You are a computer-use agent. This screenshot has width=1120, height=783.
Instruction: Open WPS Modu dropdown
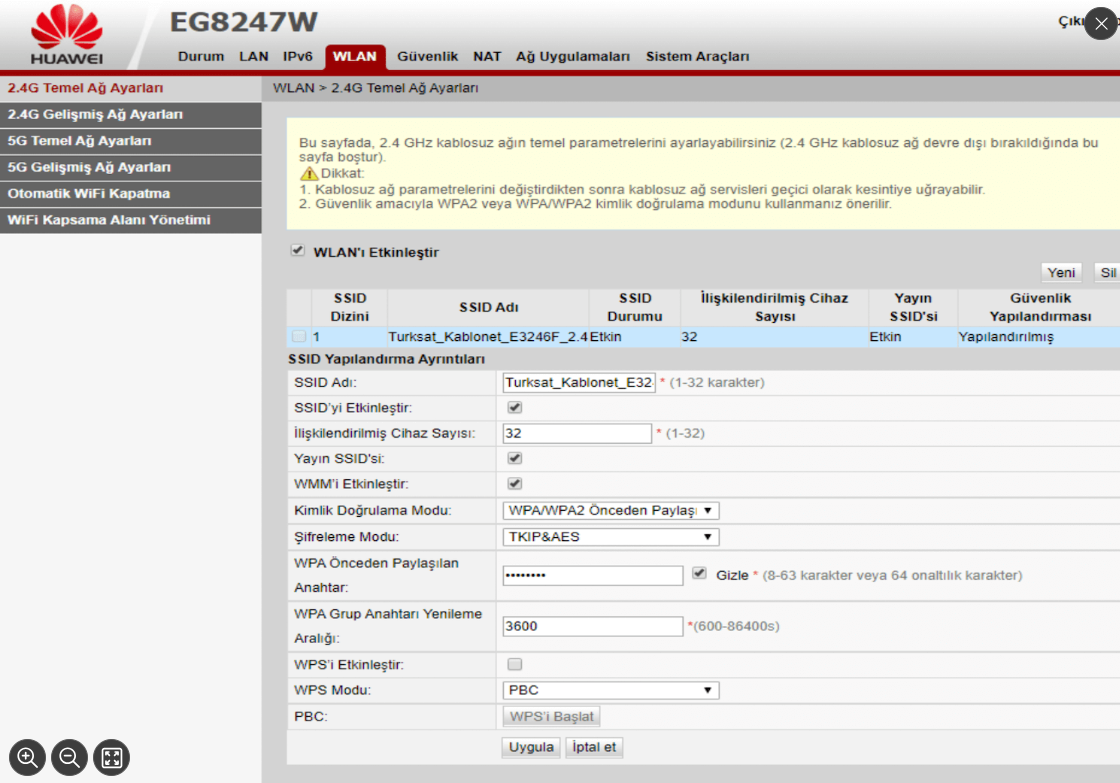tap(611, 690)
